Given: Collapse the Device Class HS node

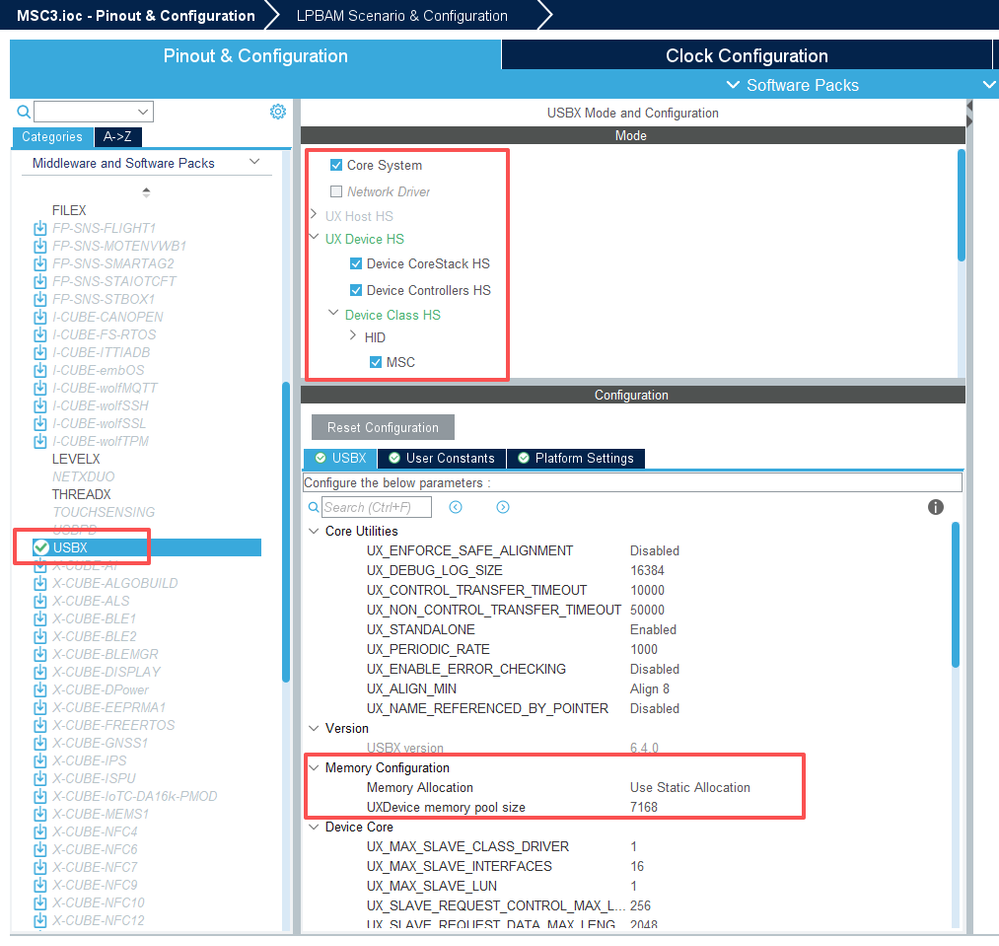Looking at the screenshot, I should 333,313.
